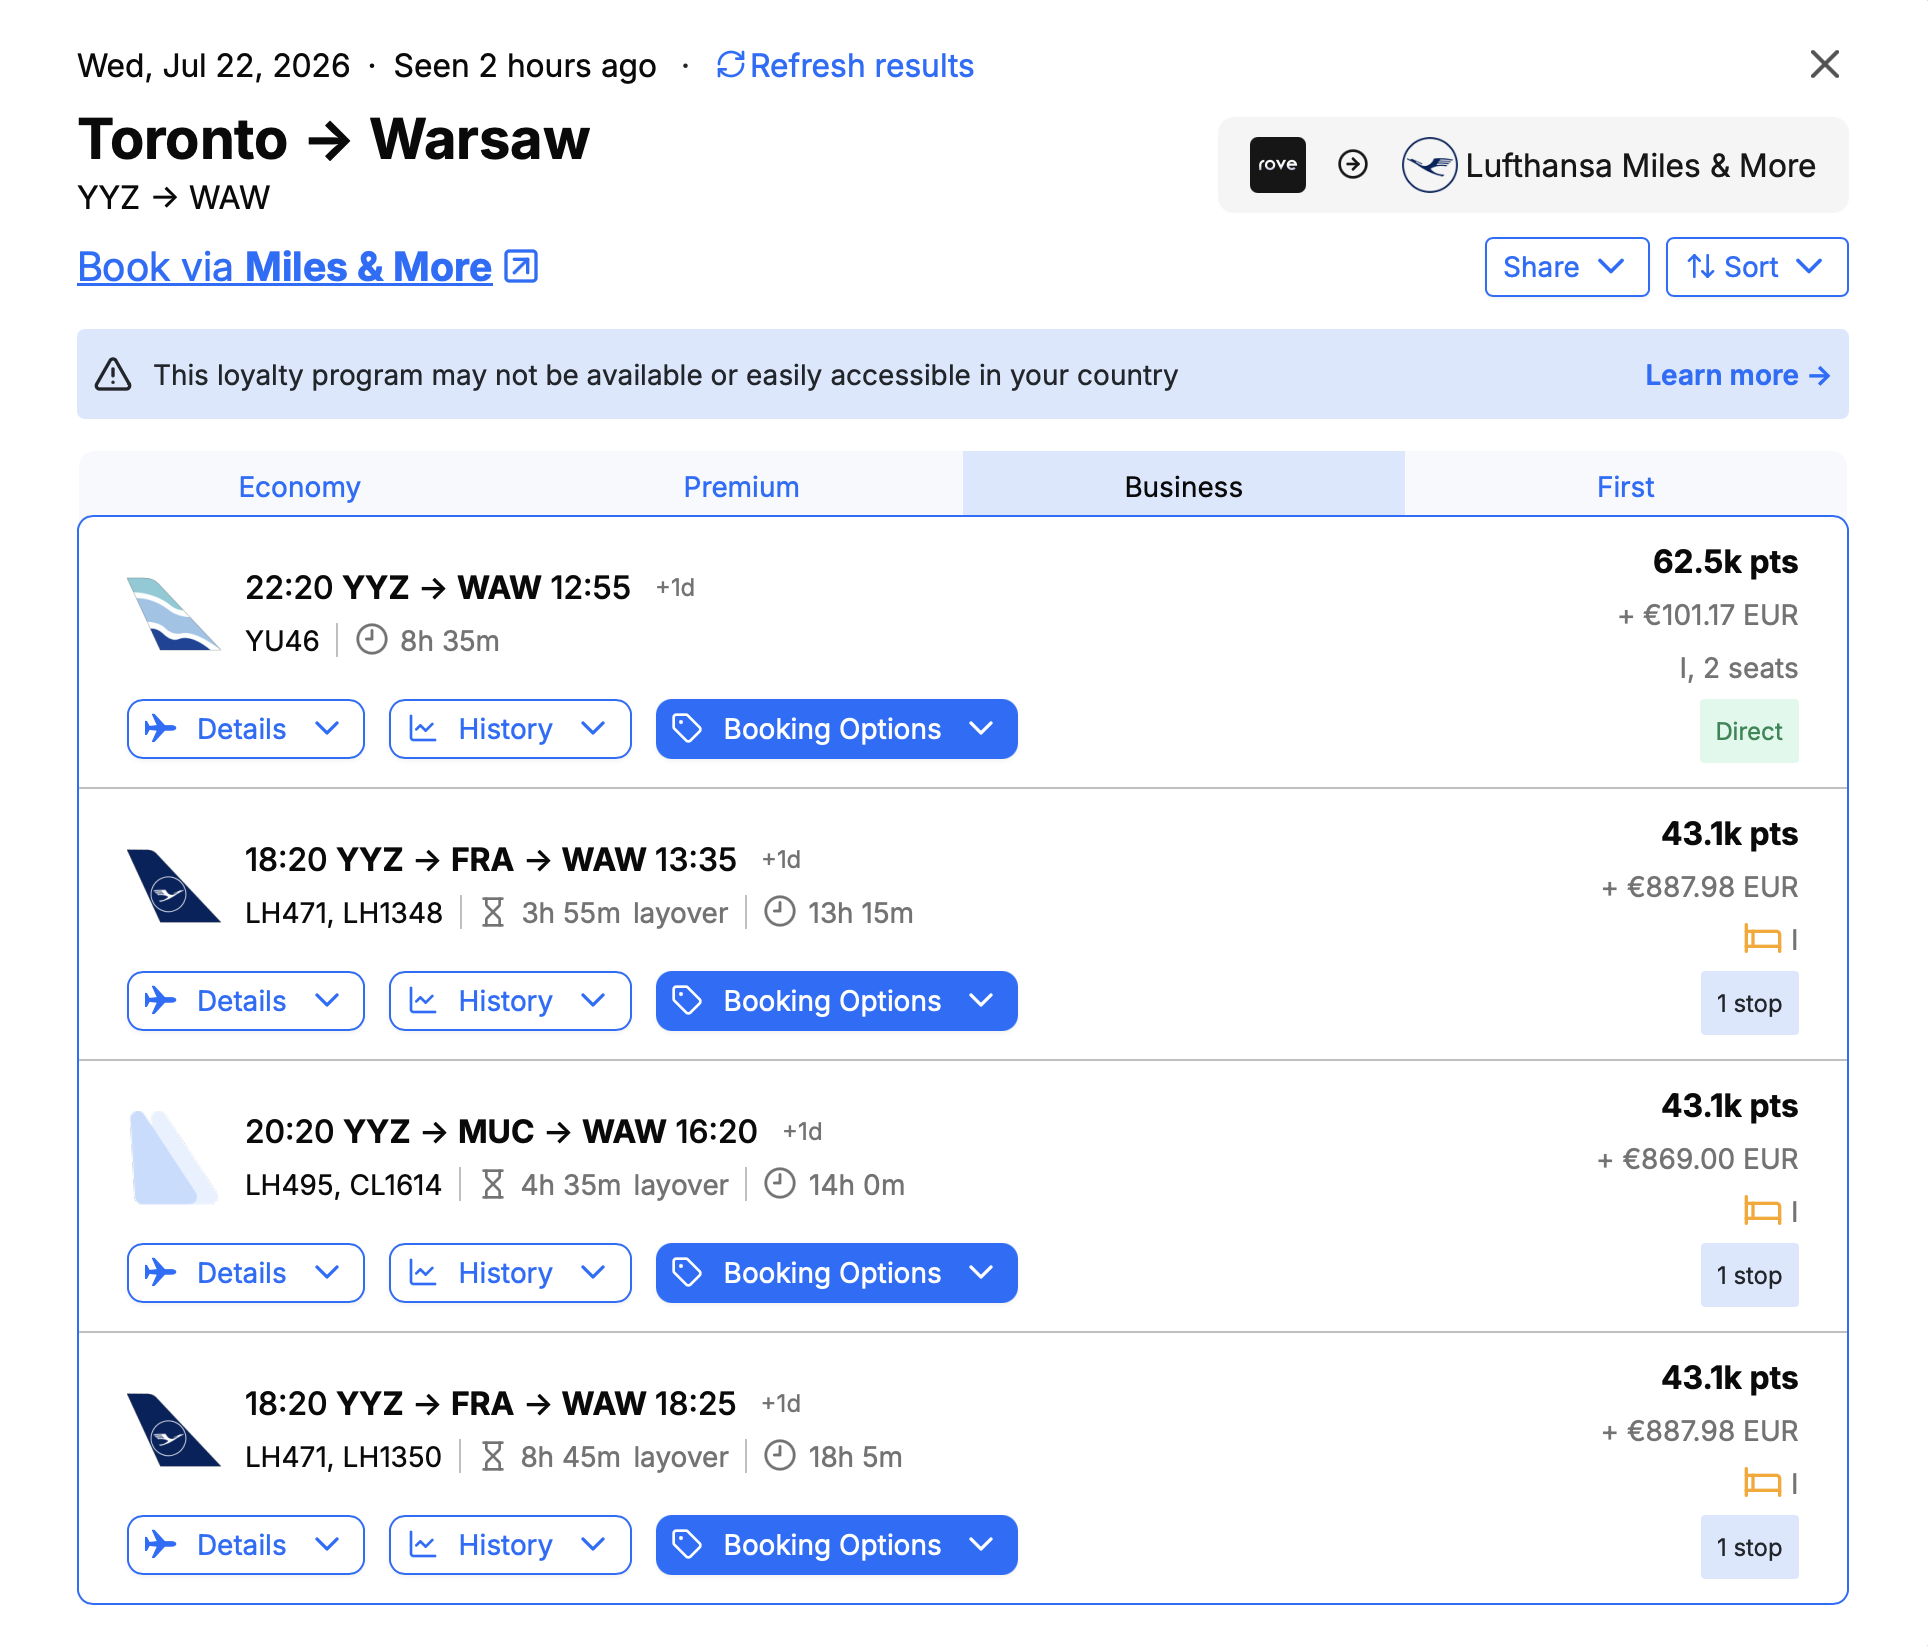Screen dimensions: 1928x1646
Task: Click the hourglass icon next to 8h 45m layover
Action: (492, 1456)
